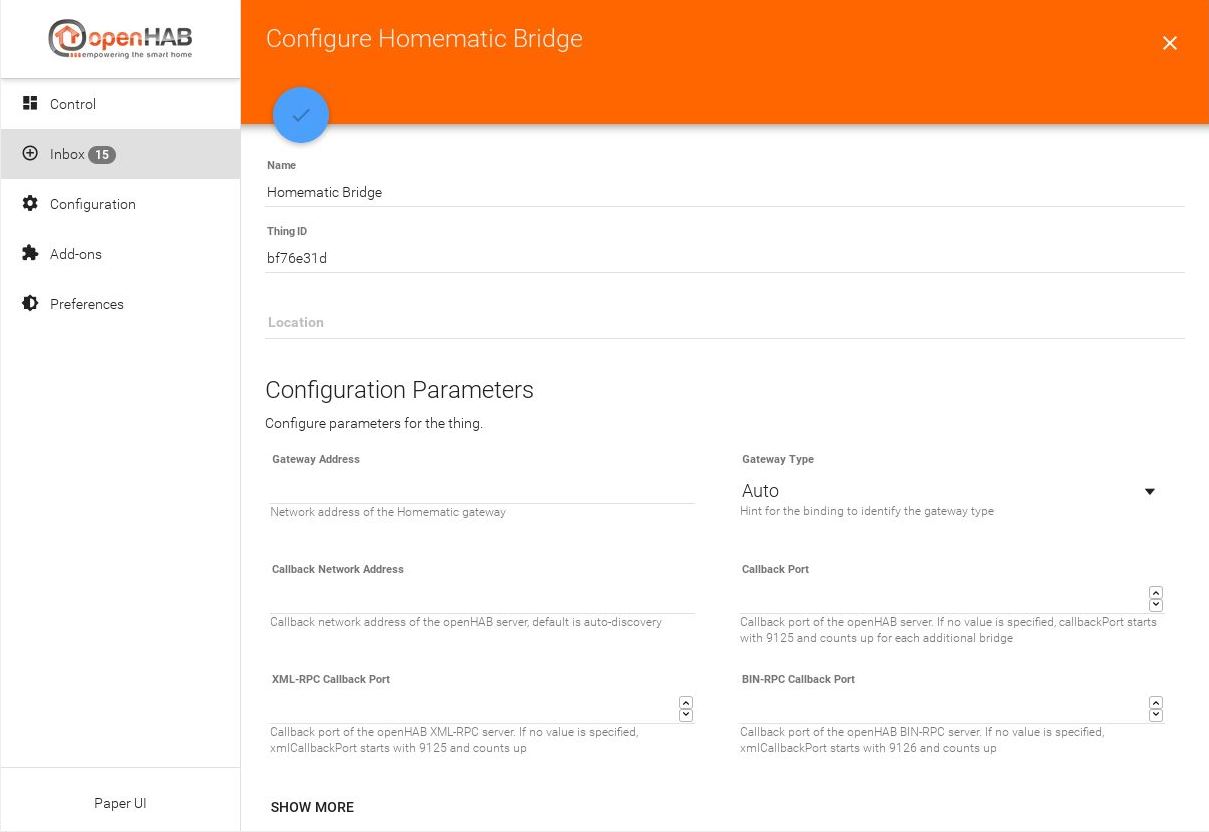Decrease the BIN-RPC Callback Port value
Viewport: 1209px width, 832px height.
[1156, 715]
